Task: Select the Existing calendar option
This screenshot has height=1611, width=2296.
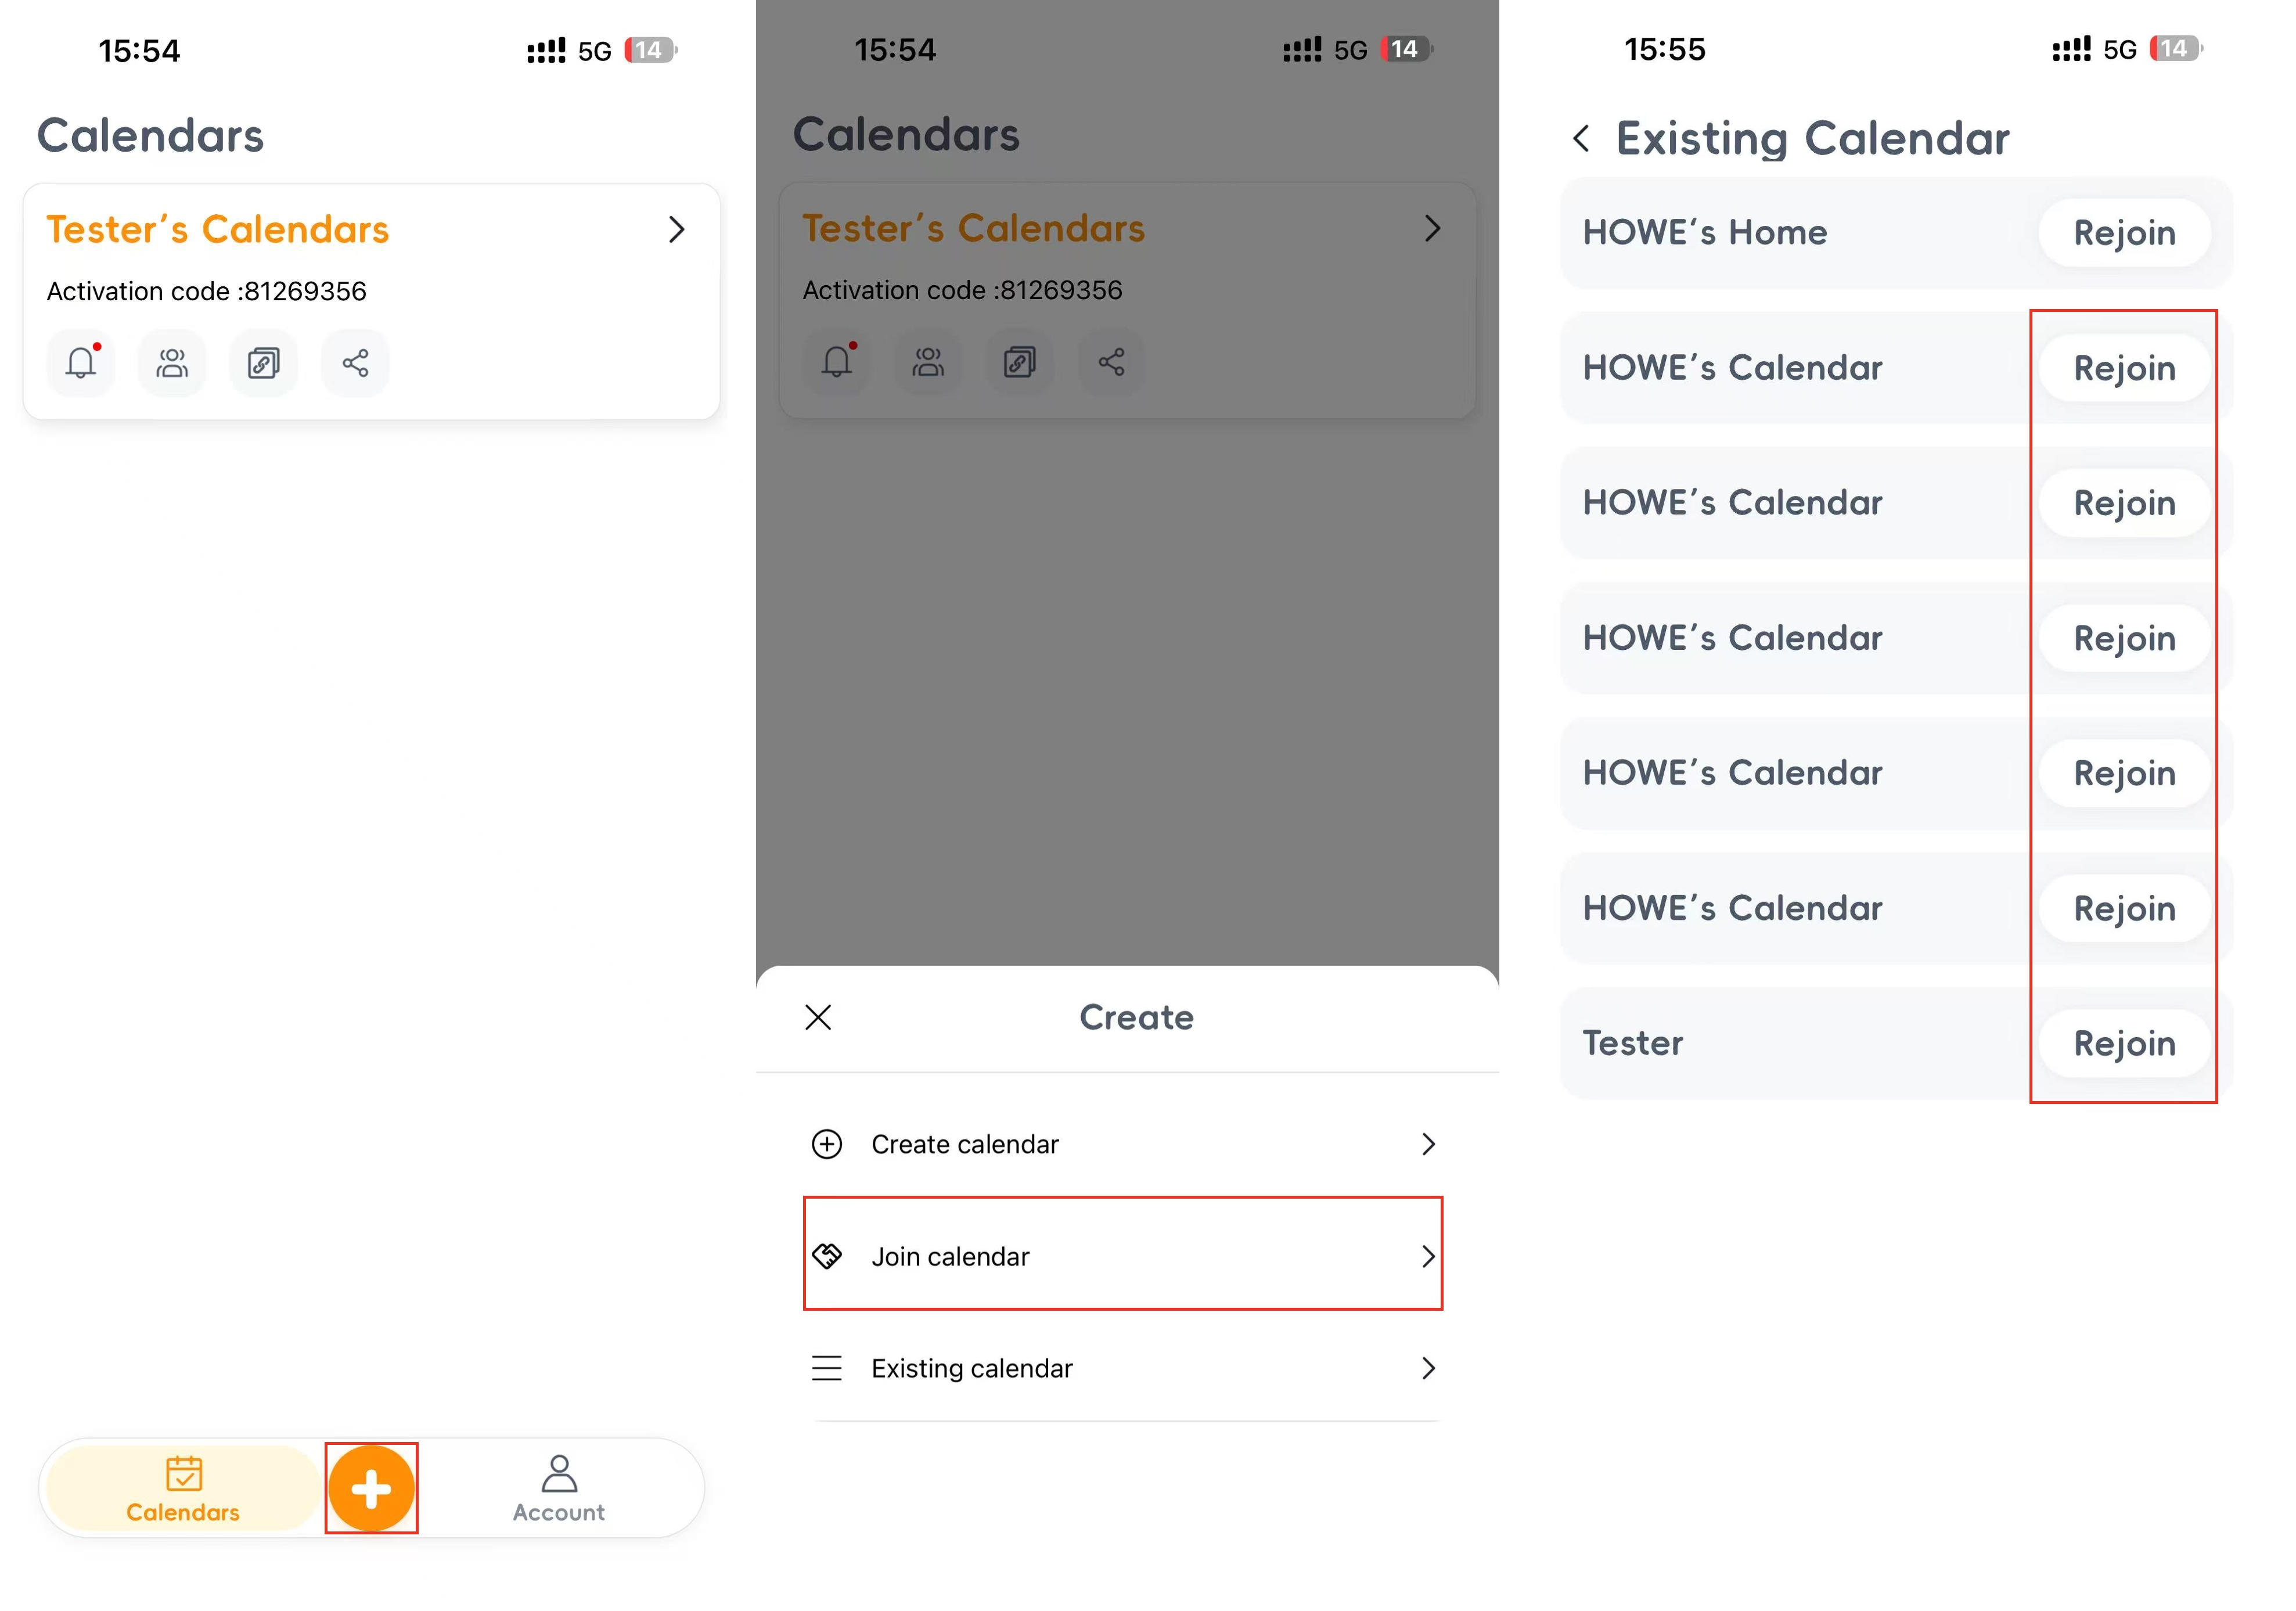Action: tap(1123, 1368)
